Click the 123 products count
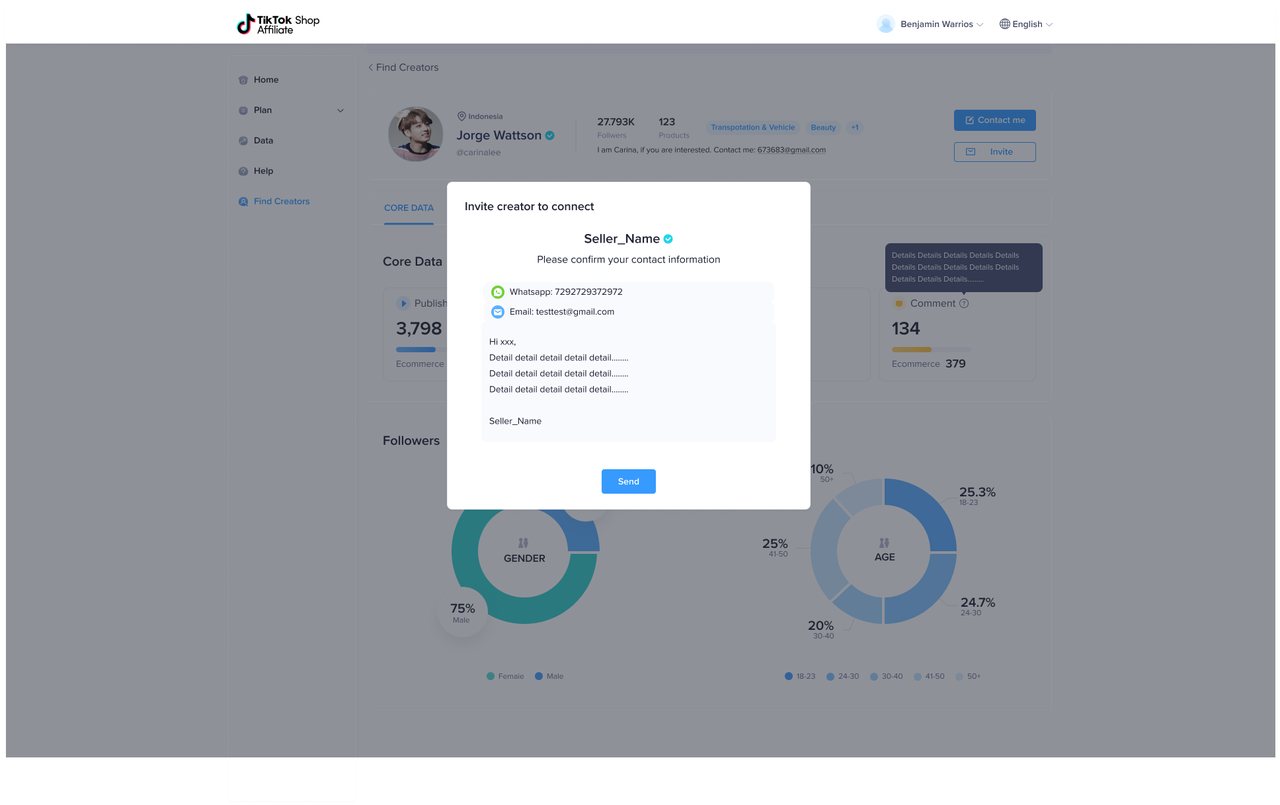Image resolution: width=1280 pixels, height=805 pixels. [667, 122]
